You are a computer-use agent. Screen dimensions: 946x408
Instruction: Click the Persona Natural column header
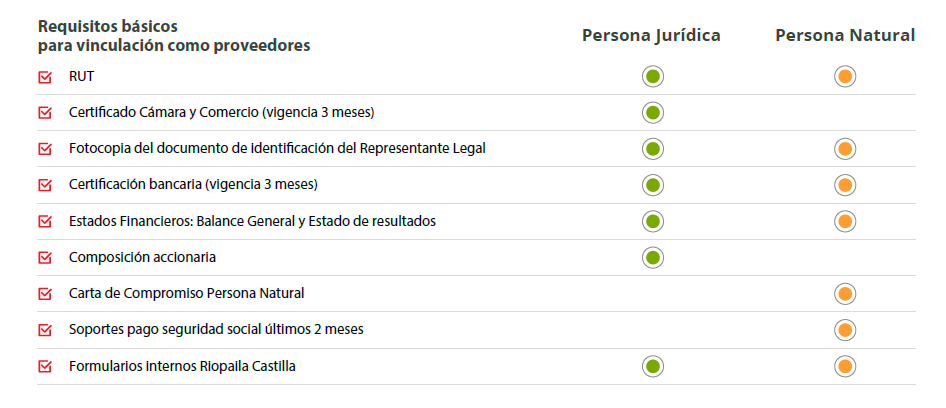(845, 36)
